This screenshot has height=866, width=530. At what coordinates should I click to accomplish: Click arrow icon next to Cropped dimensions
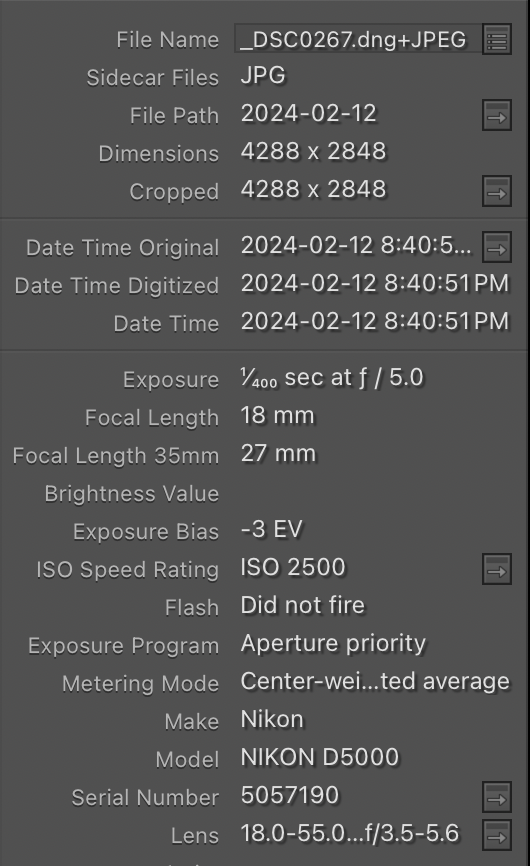click(497, 191)
